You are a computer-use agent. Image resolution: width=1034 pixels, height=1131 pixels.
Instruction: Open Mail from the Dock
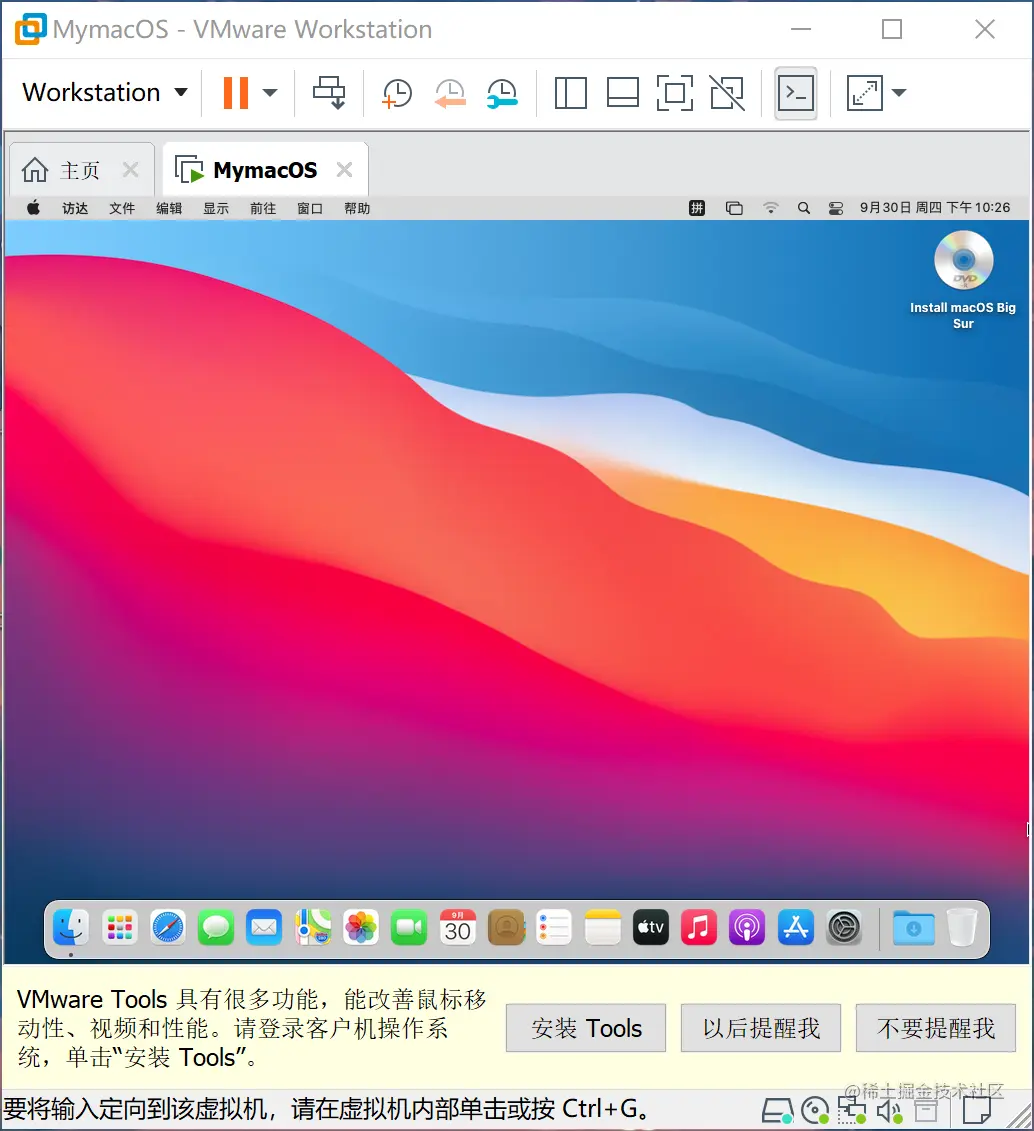264,928
